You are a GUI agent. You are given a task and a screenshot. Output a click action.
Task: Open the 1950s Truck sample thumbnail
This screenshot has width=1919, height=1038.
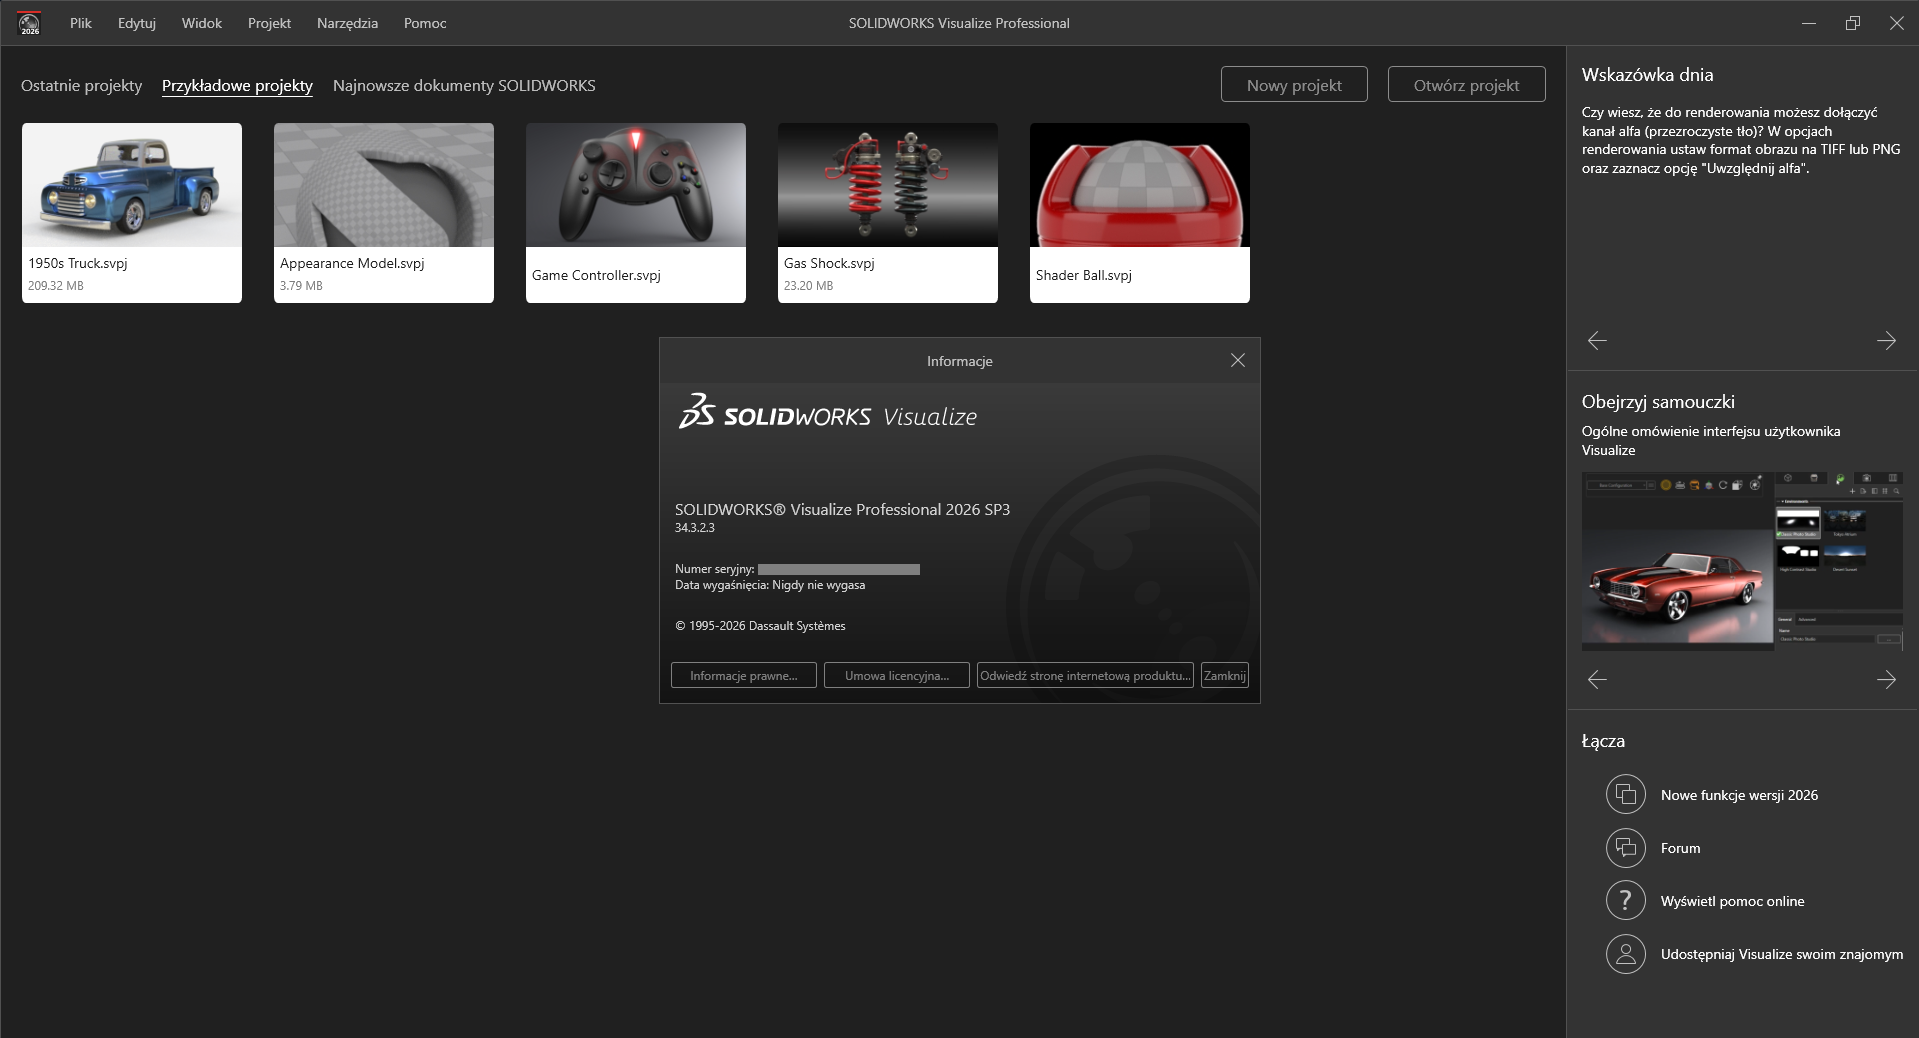coord(132,185)
